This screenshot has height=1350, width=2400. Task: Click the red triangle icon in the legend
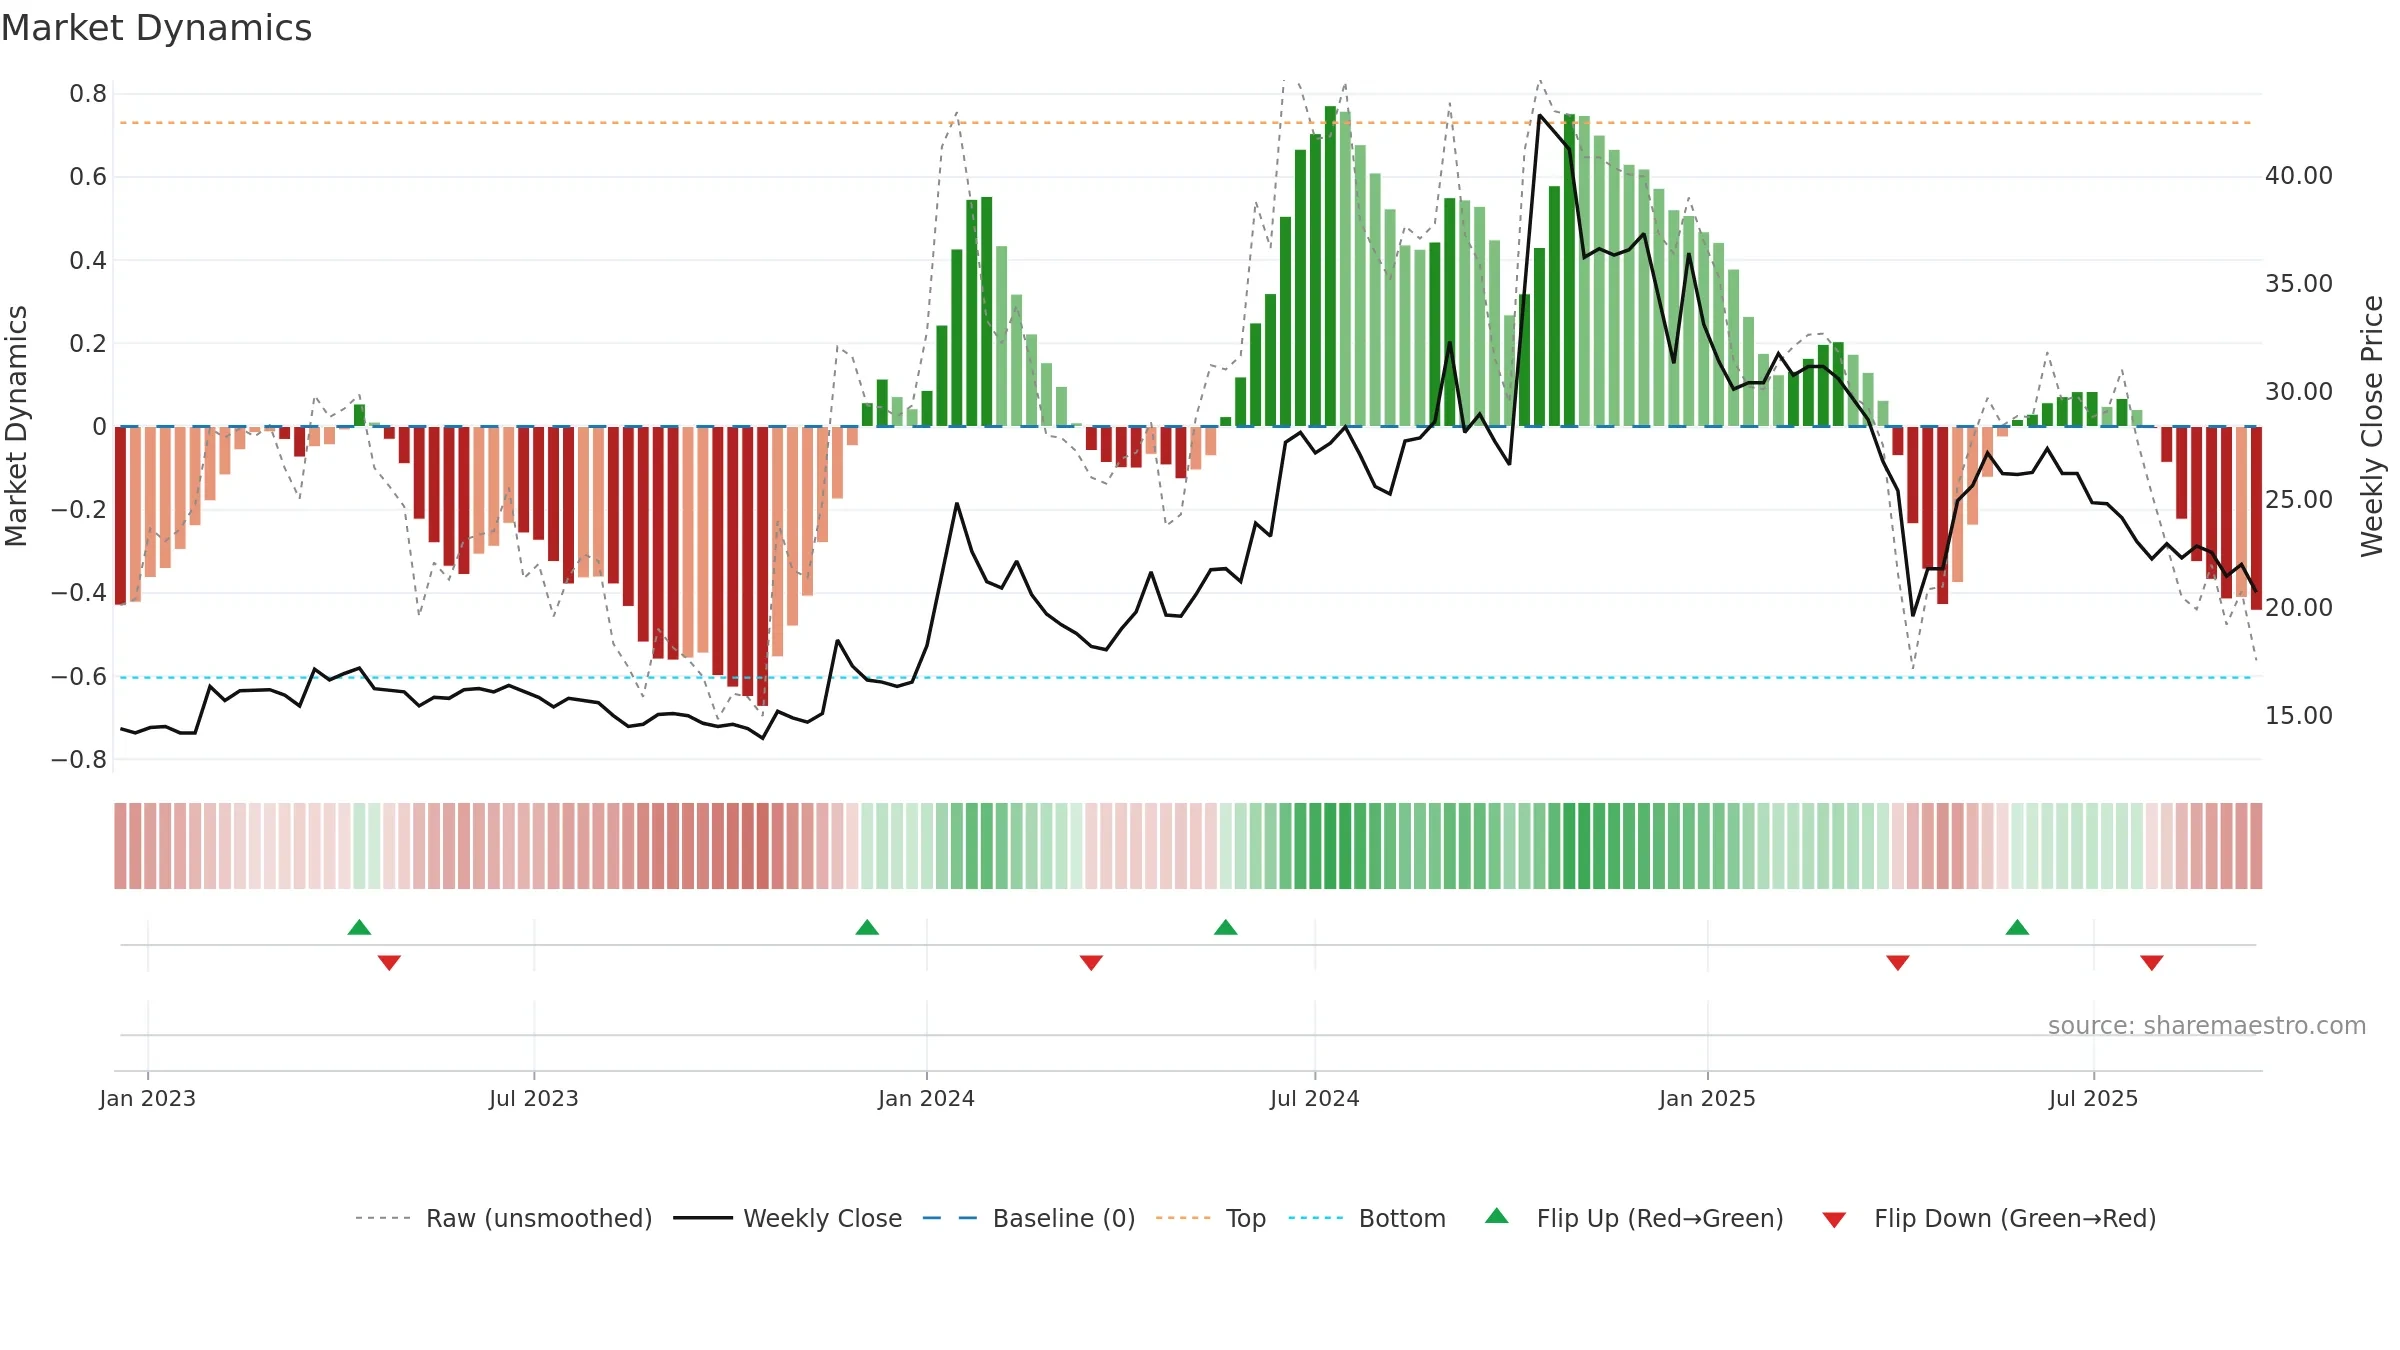tap(1834, 1220)
